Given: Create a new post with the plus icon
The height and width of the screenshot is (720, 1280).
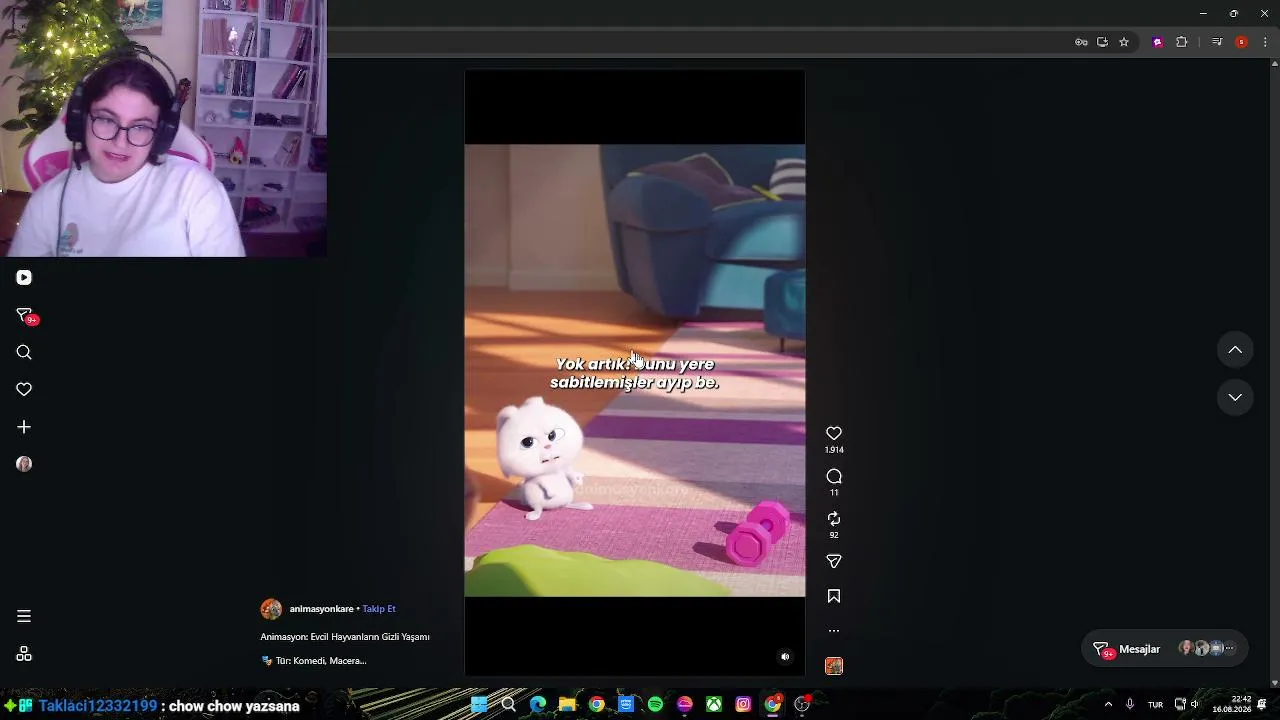Looking at the screenshot, I should [x=24, y=427].
